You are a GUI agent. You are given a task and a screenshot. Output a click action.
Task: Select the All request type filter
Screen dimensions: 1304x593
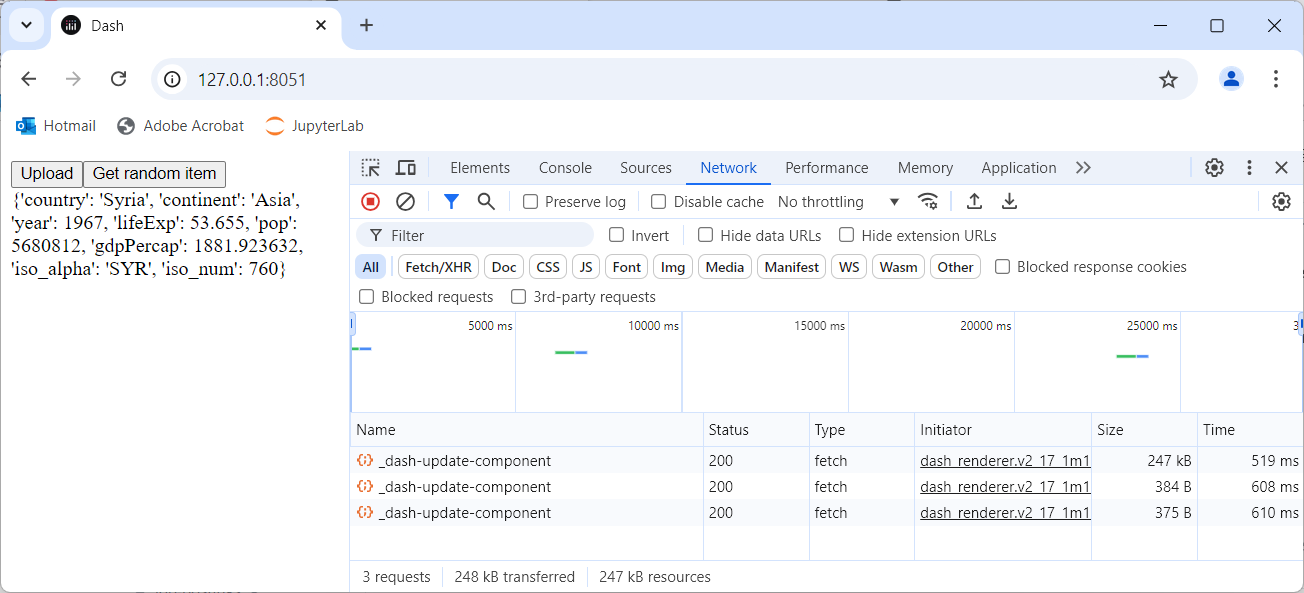click(371, 267)
